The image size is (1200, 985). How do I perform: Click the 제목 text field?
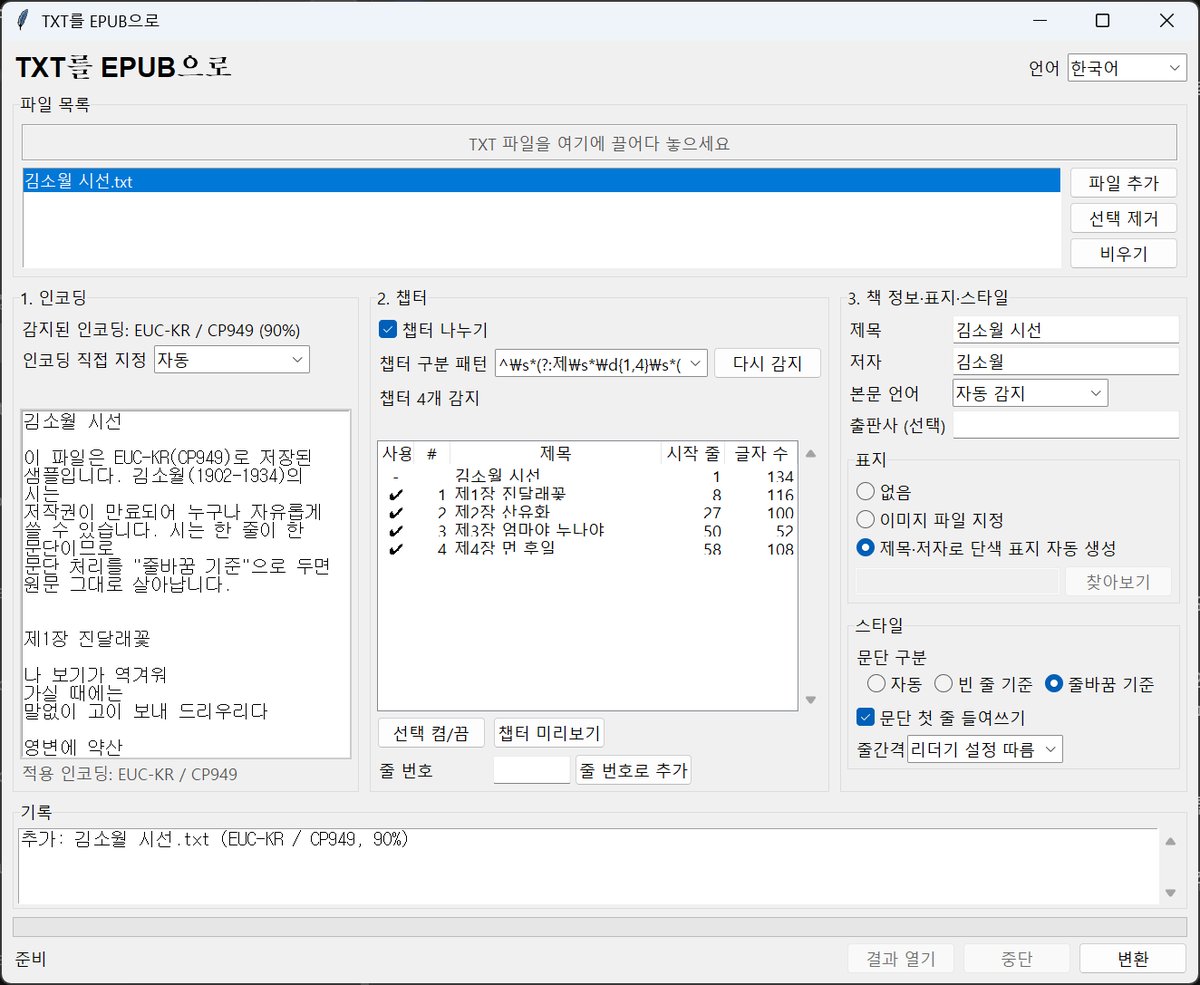[1066, 330]
